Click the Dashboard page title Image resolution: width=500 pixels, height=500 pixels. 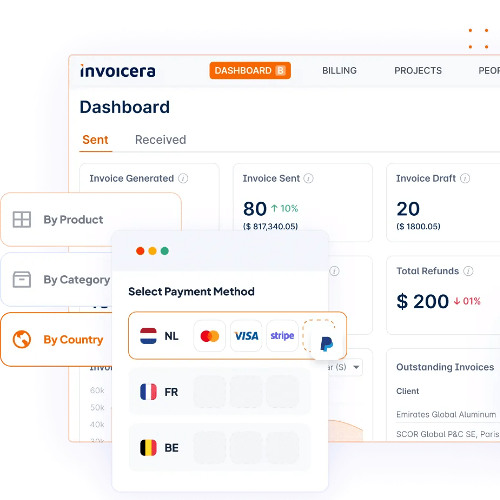pos(125,107)
